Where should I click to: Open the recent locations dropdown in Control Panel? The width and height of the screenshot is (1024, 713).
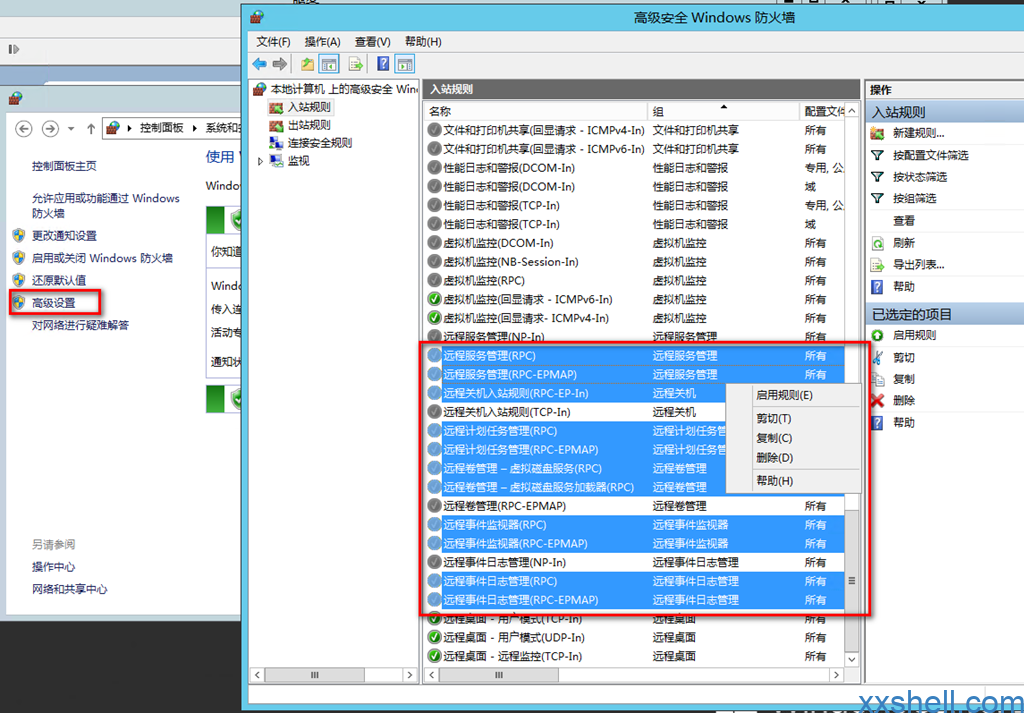tap(71, 129)
